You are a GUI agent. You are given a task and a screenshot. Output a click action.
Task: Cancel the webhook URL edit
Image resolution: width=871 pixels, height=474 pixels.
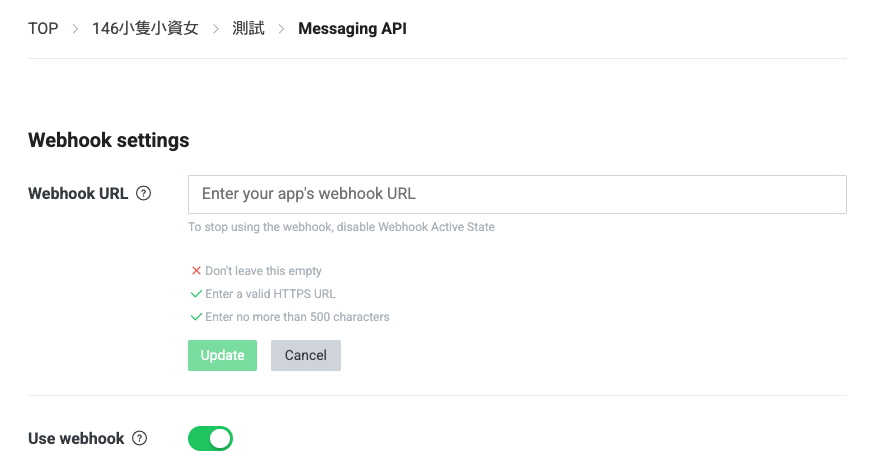306,355
